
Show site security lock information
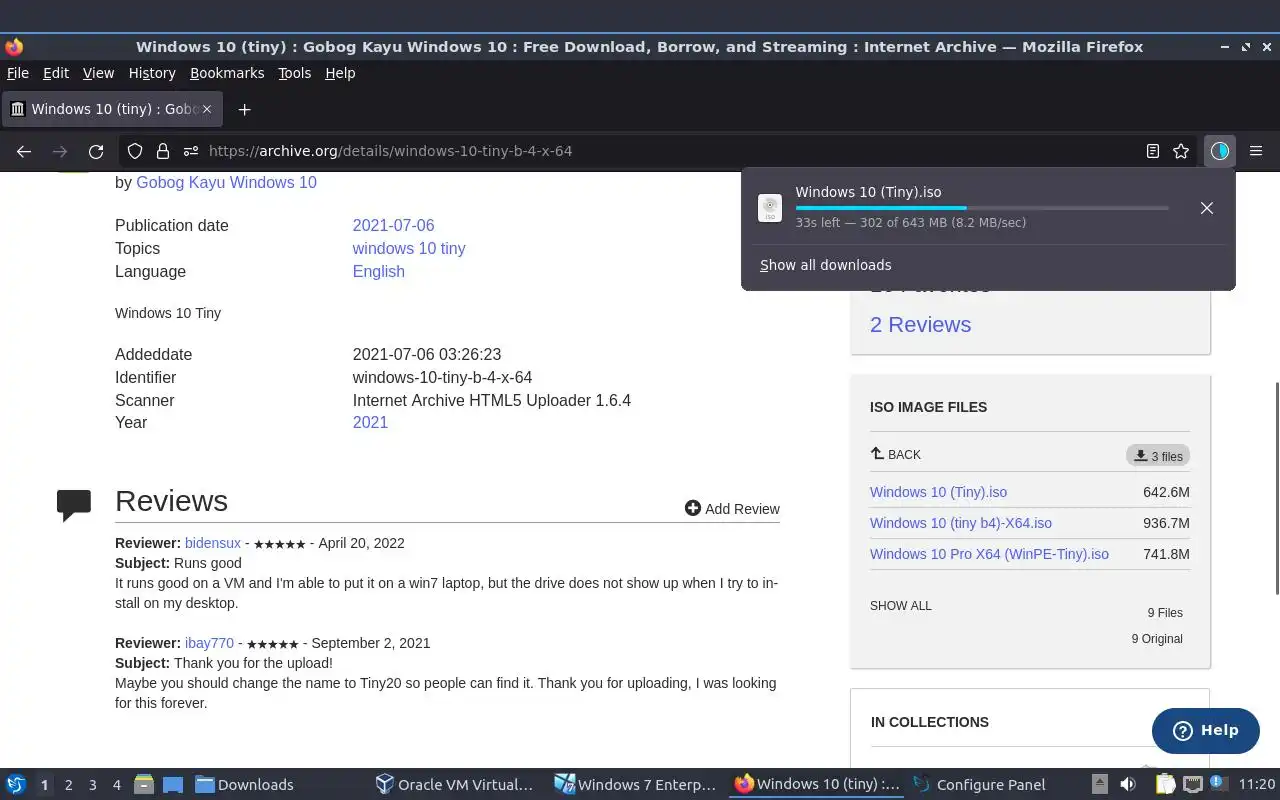[162, 151]
